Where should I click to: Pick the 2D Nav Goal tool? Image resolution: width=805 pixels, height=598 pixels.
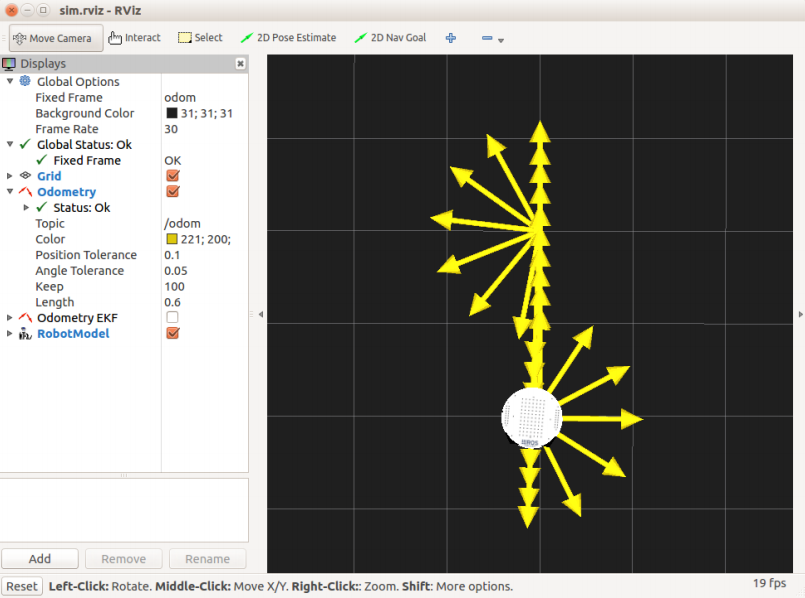390,37
